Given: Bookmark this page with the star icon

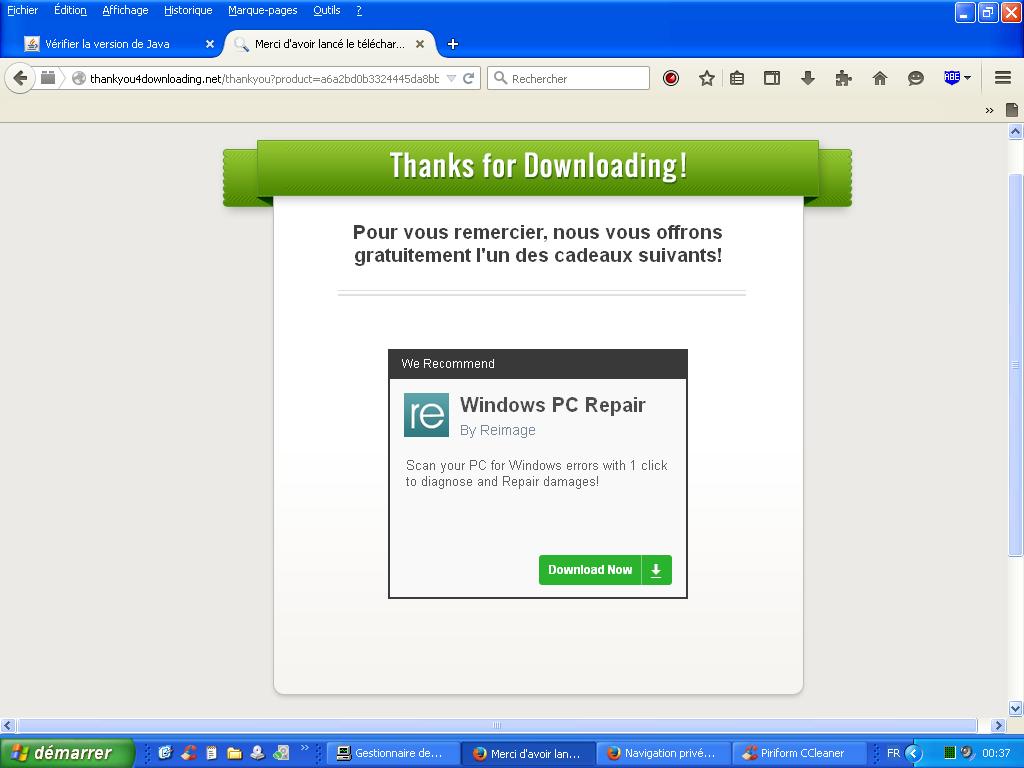Looking at the screenshot, I should point(707,78).
